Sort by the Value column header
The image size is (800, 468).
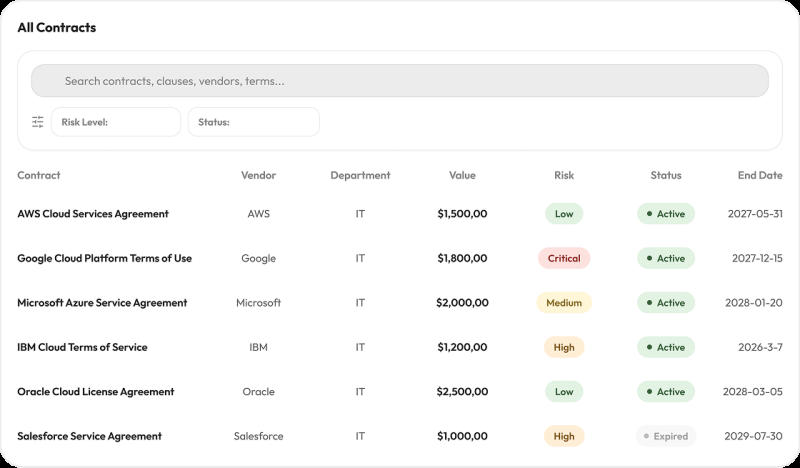462,175
